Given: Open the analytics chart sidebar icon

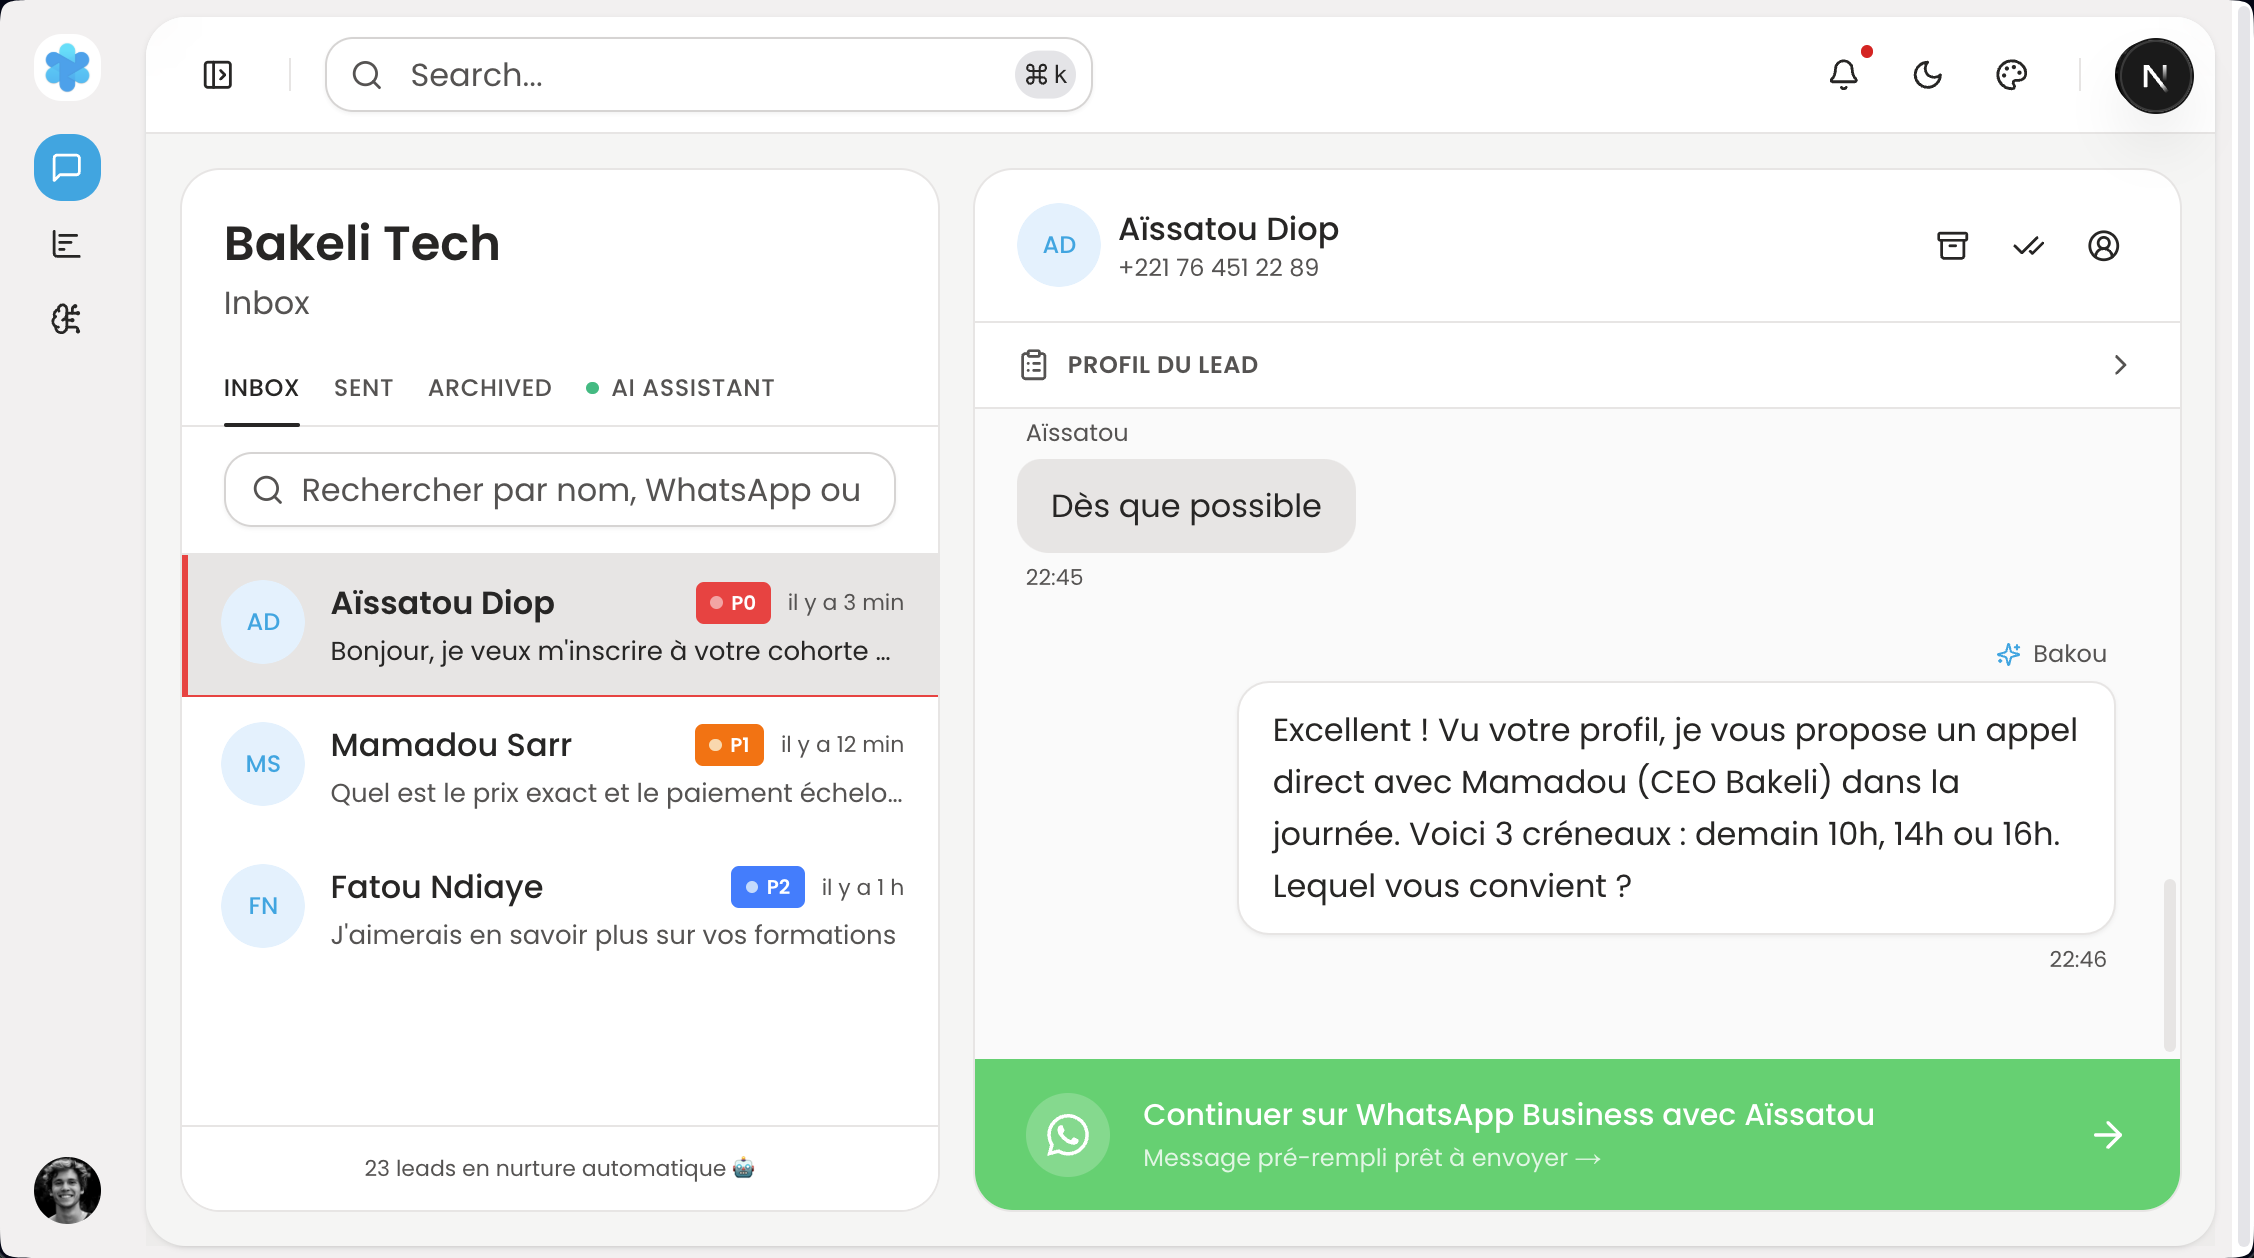Looking at the screenshot, I should tap(67, 244).
